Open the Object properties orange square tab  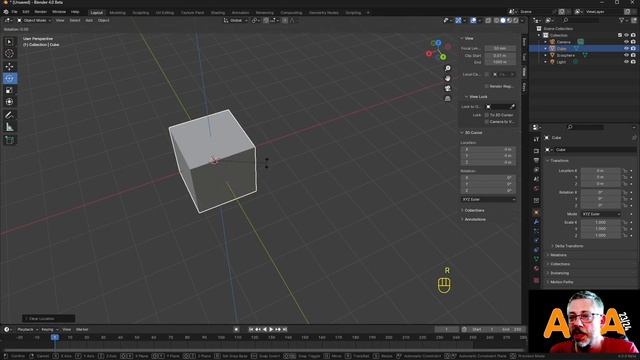pos(536,213)
